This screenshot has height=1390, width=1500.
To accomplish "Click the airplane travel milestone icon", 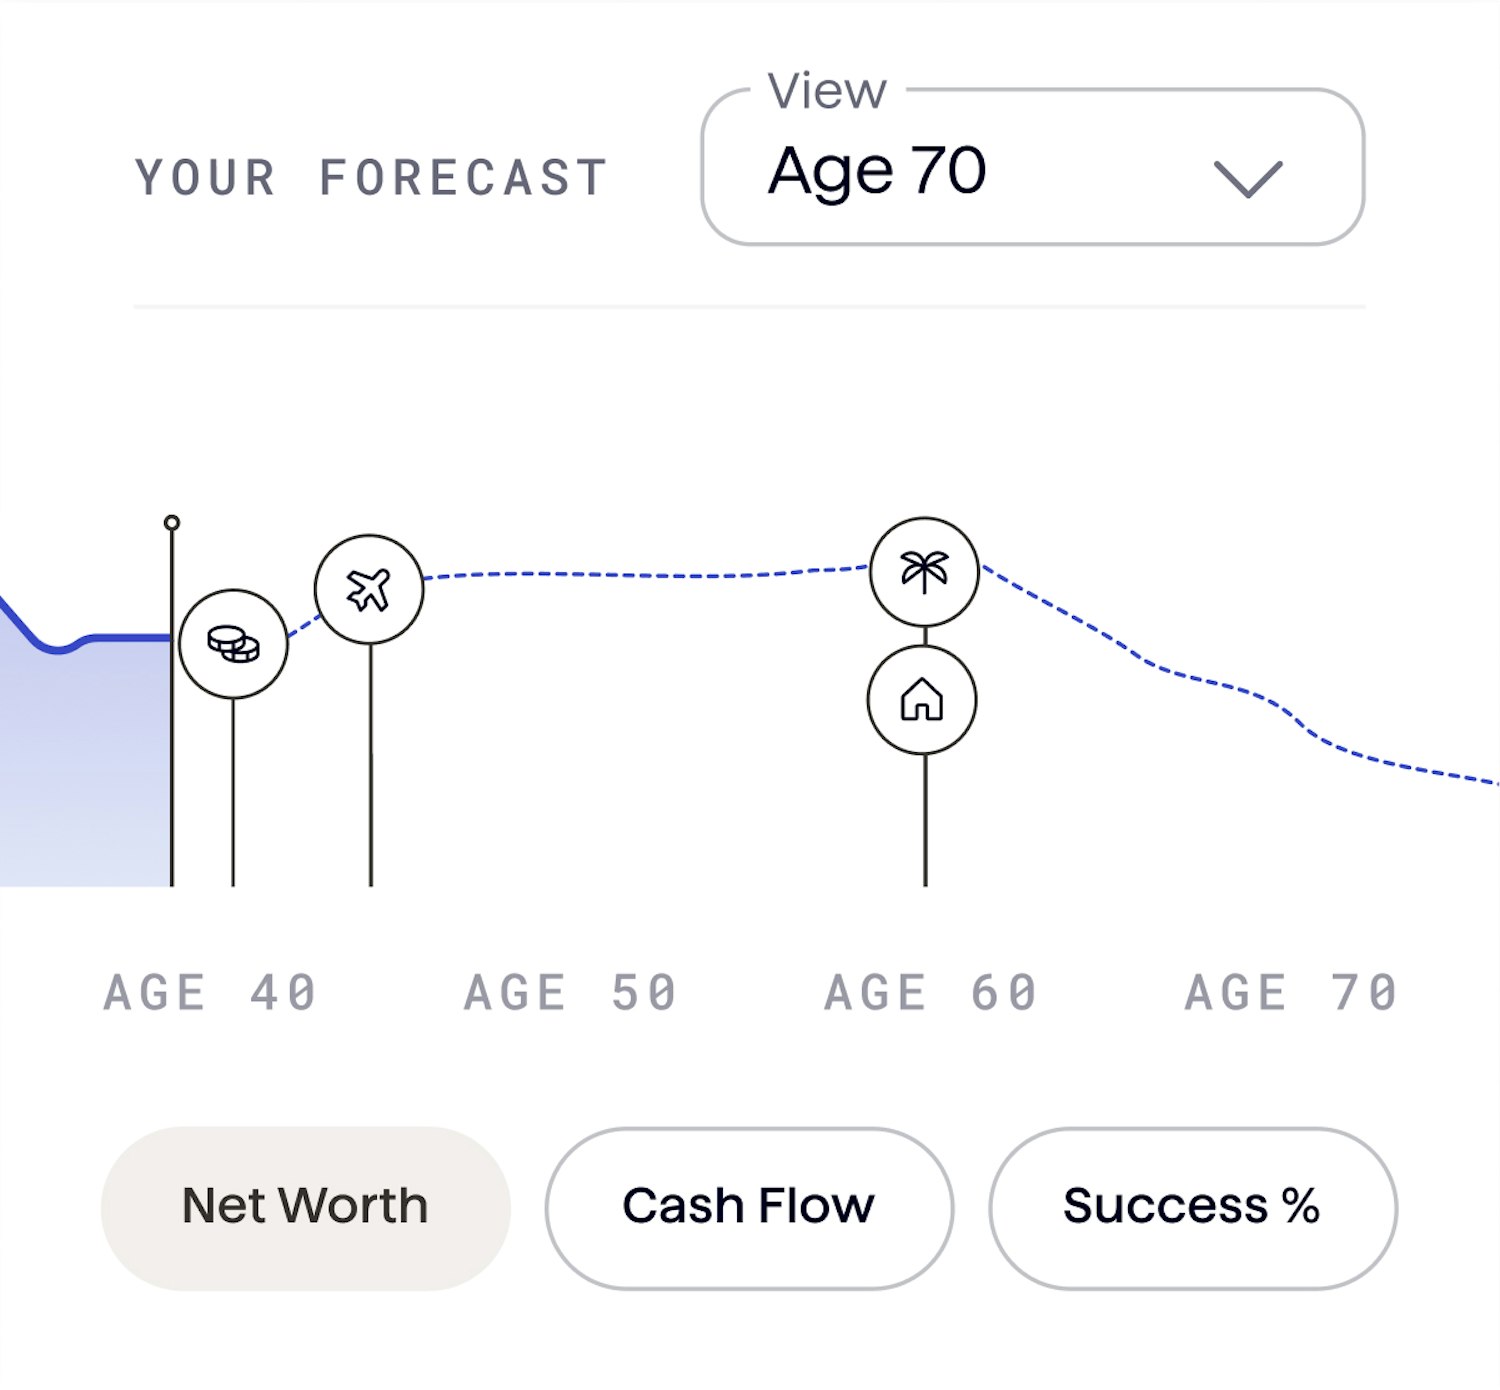I will [369, 589].
